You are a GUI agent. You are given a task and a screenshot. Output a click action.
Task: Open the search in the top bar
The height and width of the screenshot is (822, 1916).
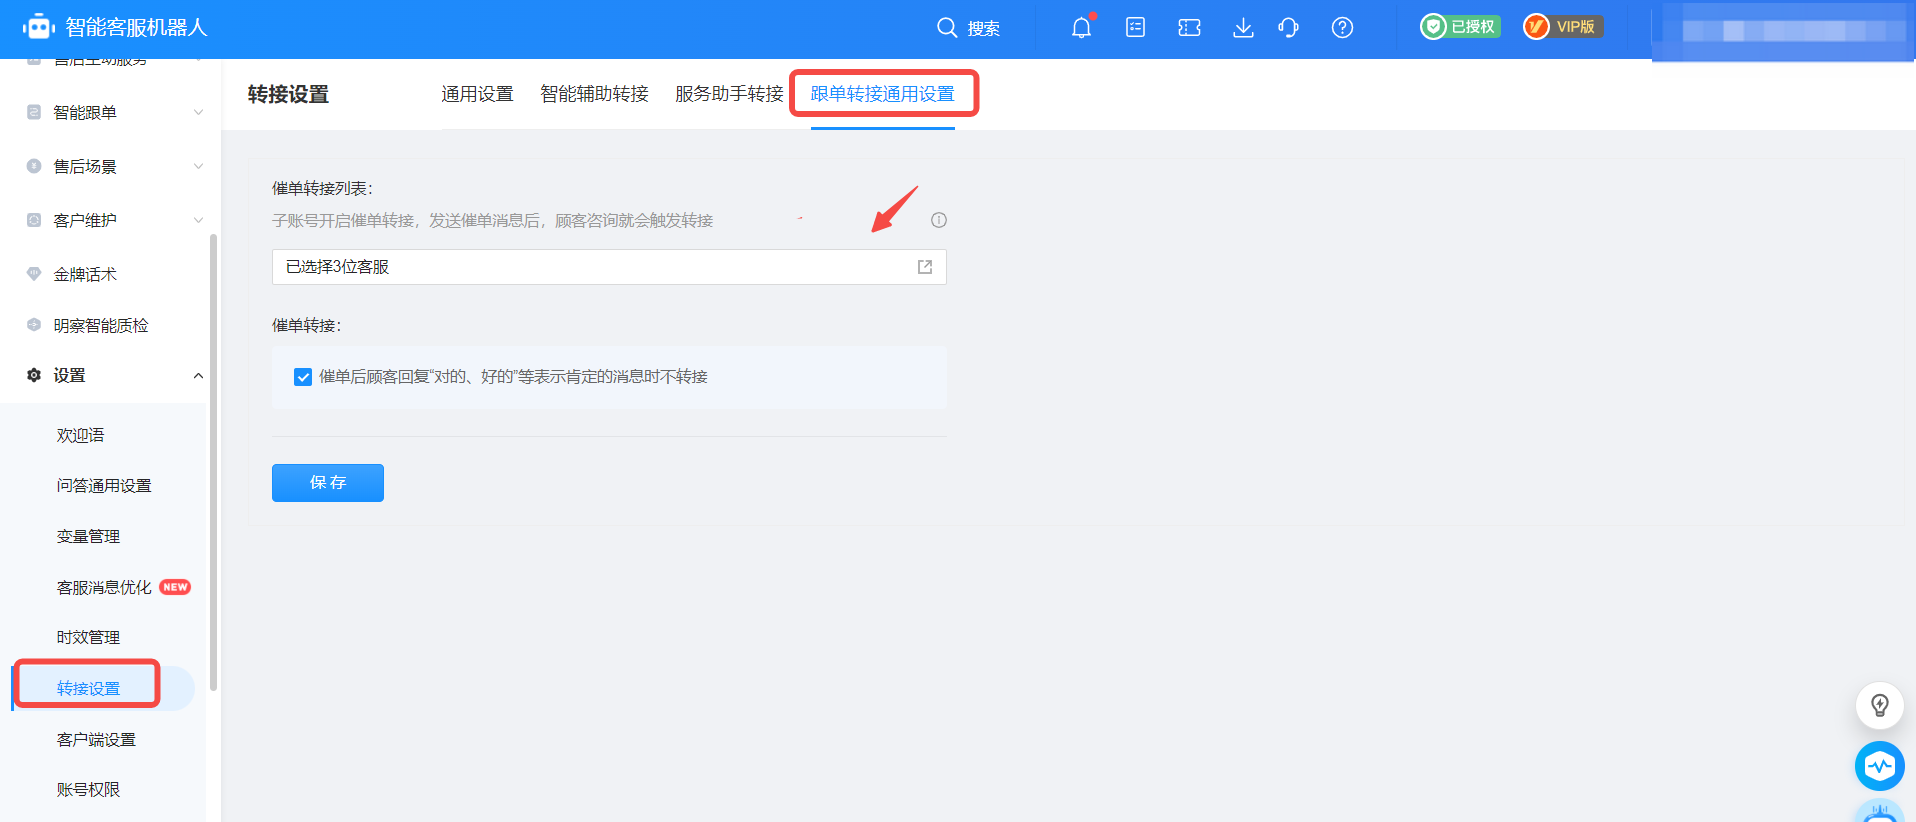pyautogui.click(x=968, y=28)
